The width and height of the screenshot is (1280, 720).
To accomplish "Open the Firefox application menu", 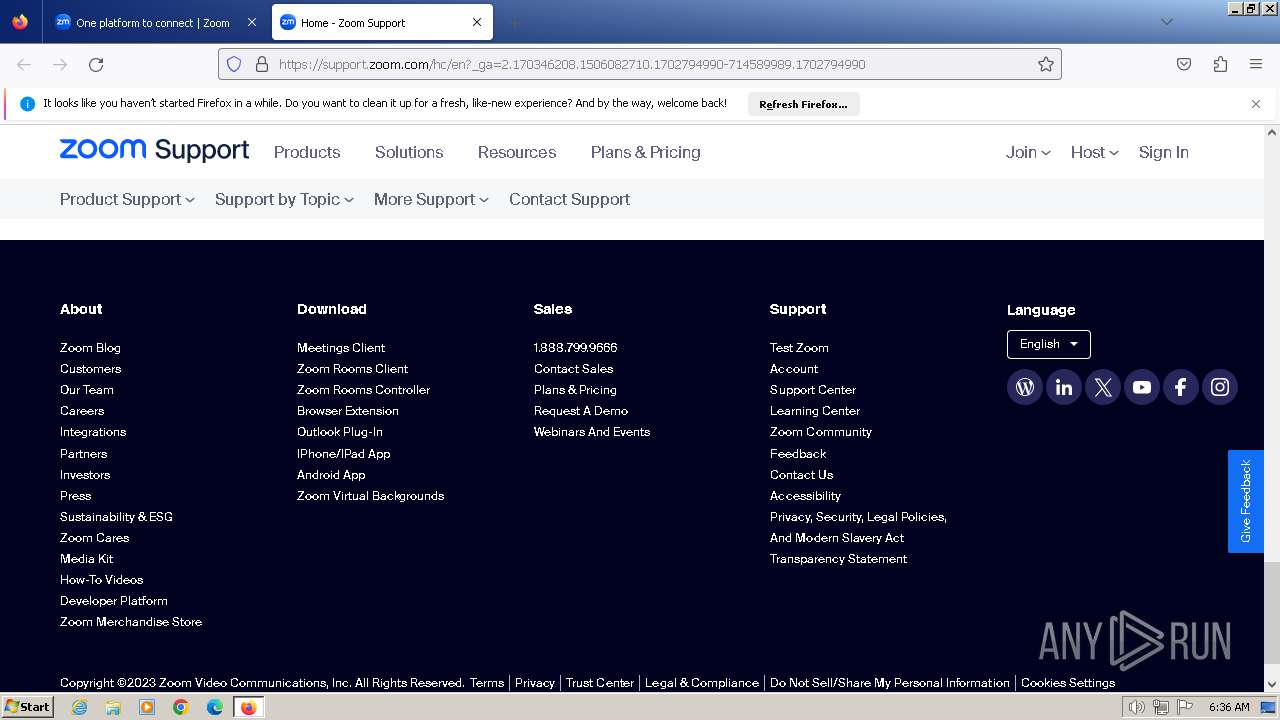I will [x=1256, y=64].
